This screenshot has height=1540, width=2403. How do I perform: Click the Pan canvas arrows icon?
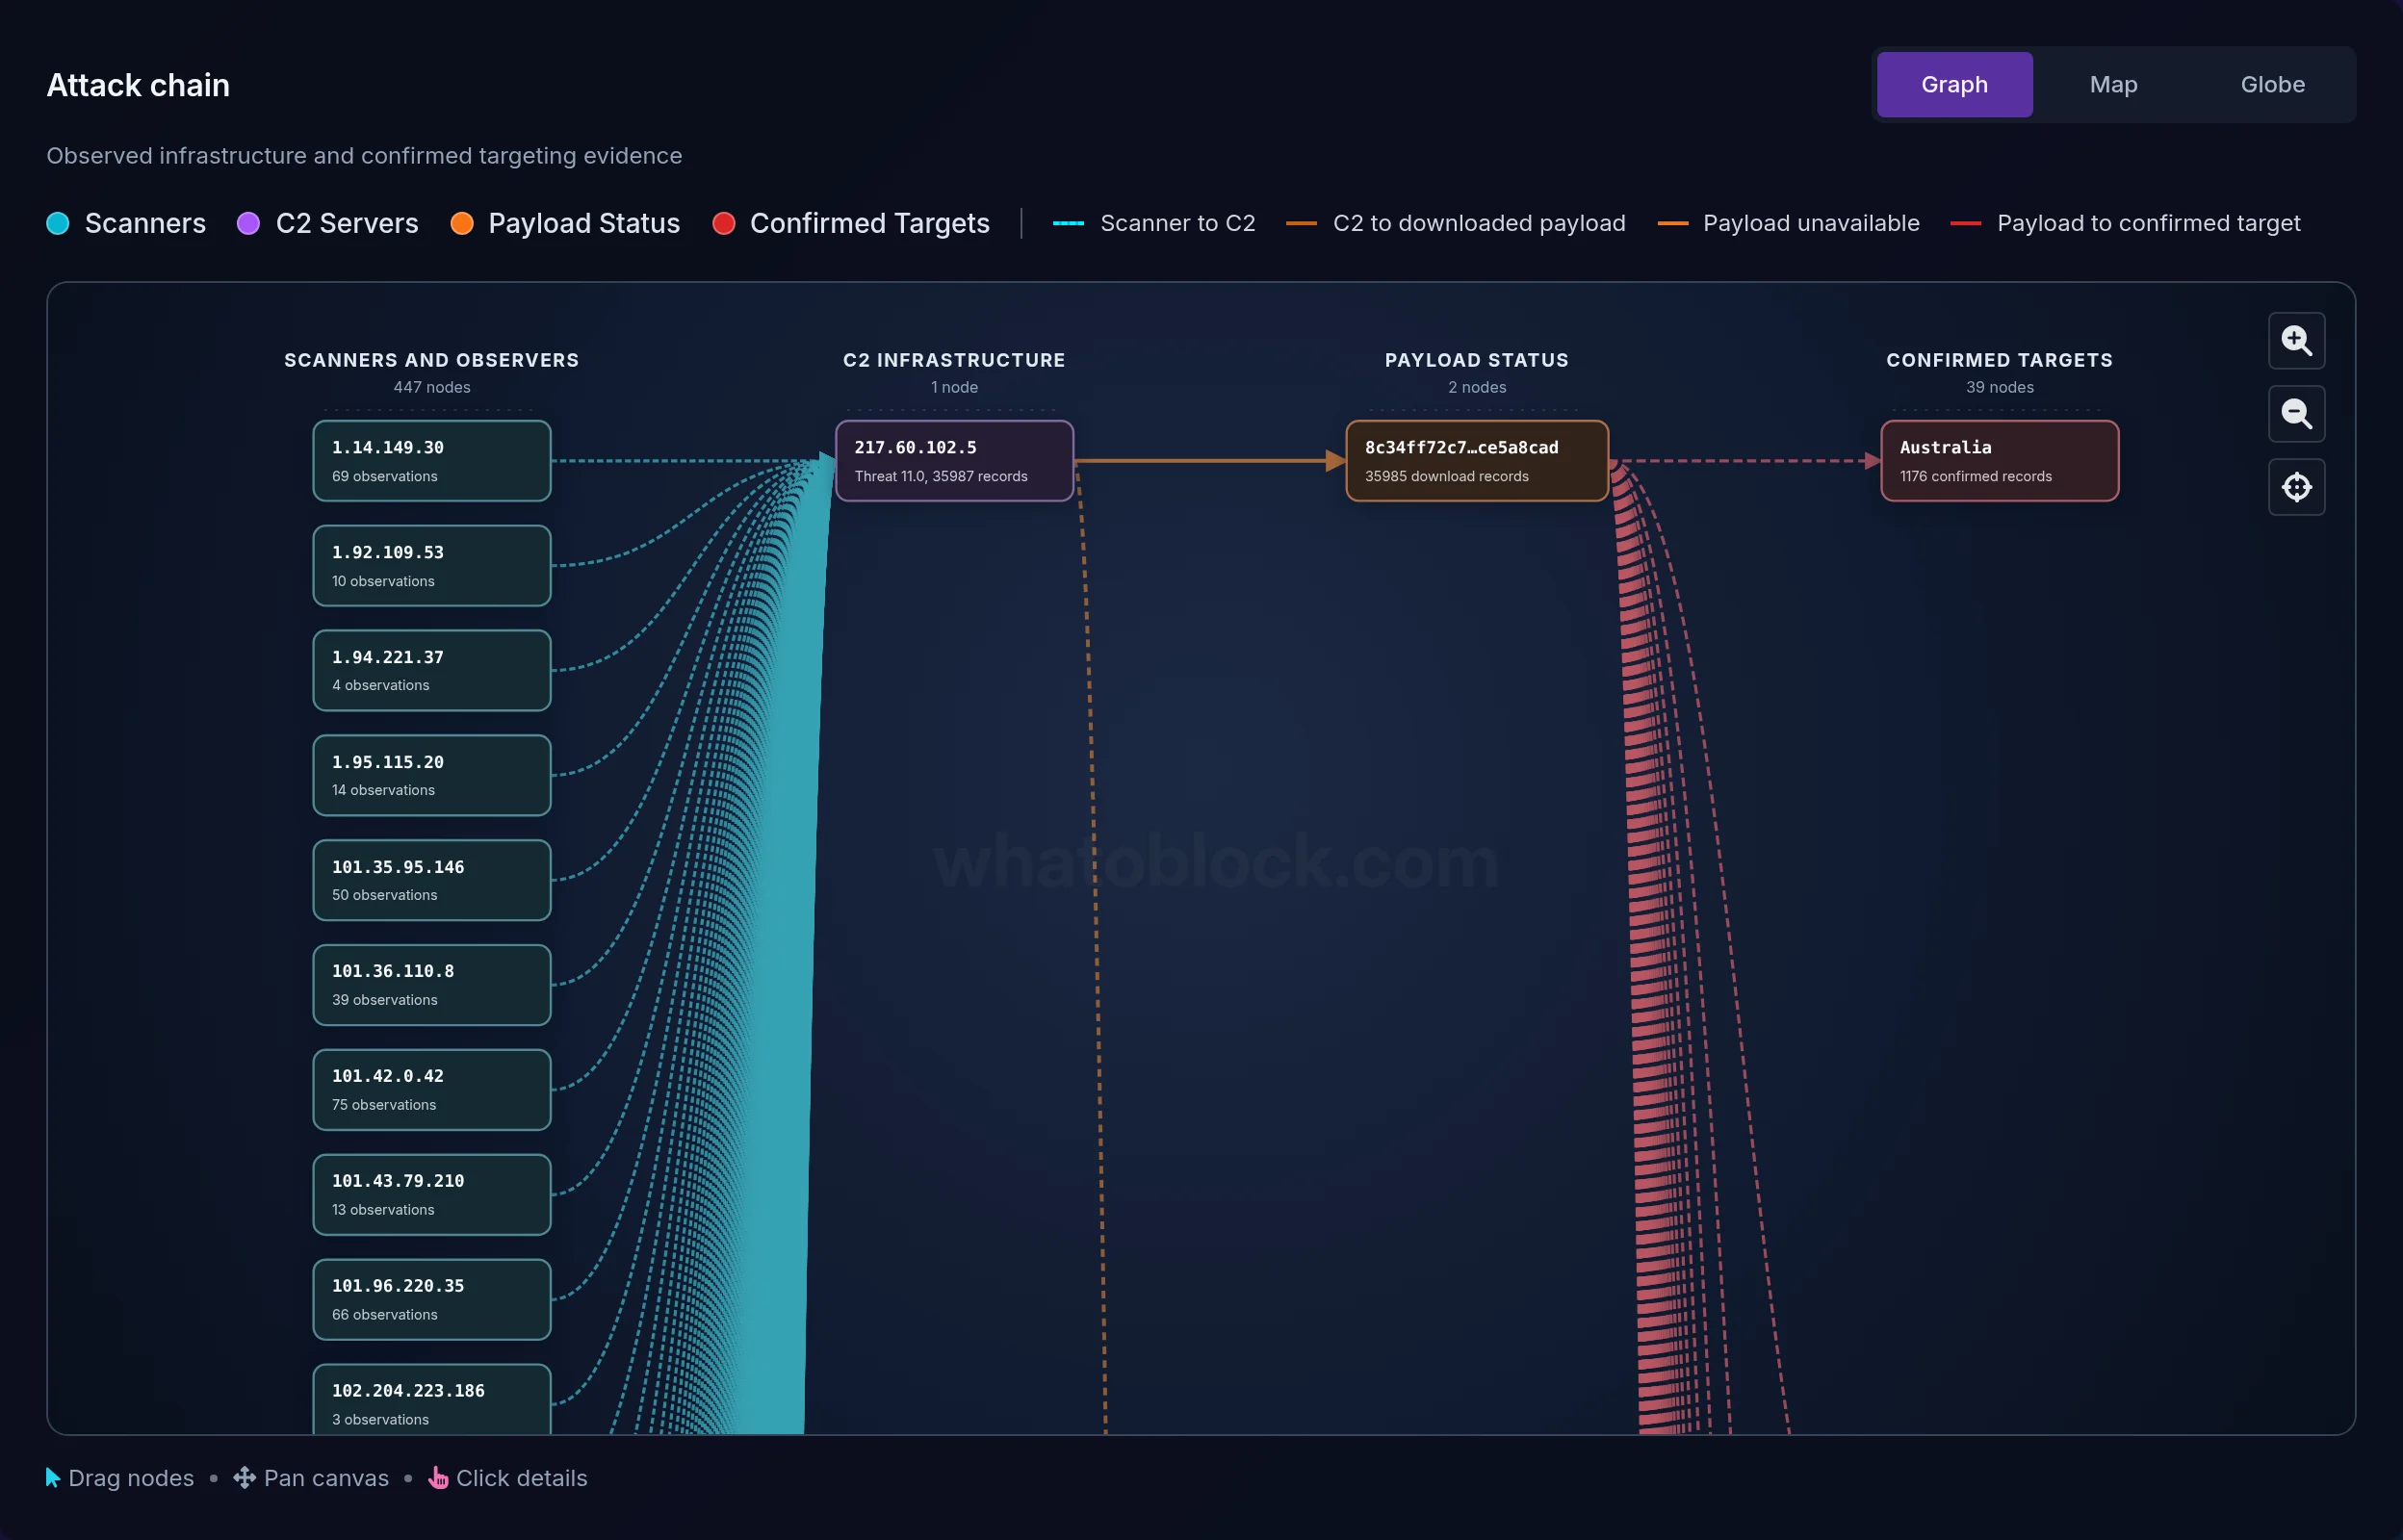coord(244,1477)
